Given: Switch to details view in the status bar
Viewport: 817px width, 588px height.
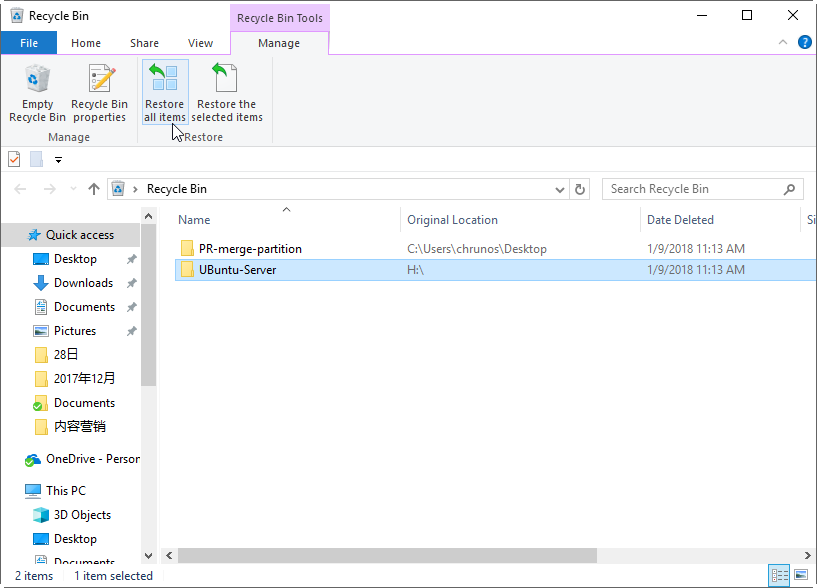Looking at the screenshot, I should pyautogui.click(x=779, y=575).
